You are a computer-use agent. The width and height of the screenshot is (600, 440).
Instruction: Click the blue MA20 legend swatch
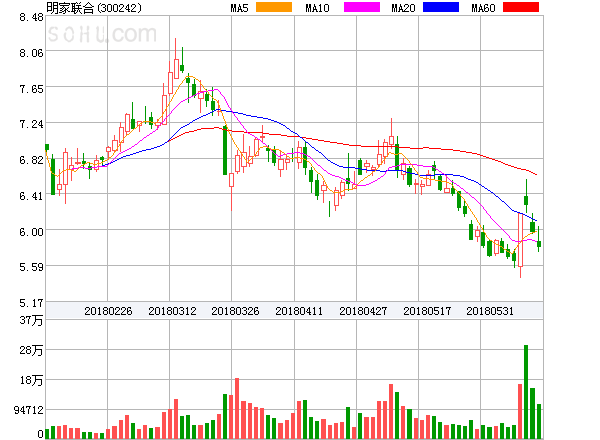click(441, 7)
